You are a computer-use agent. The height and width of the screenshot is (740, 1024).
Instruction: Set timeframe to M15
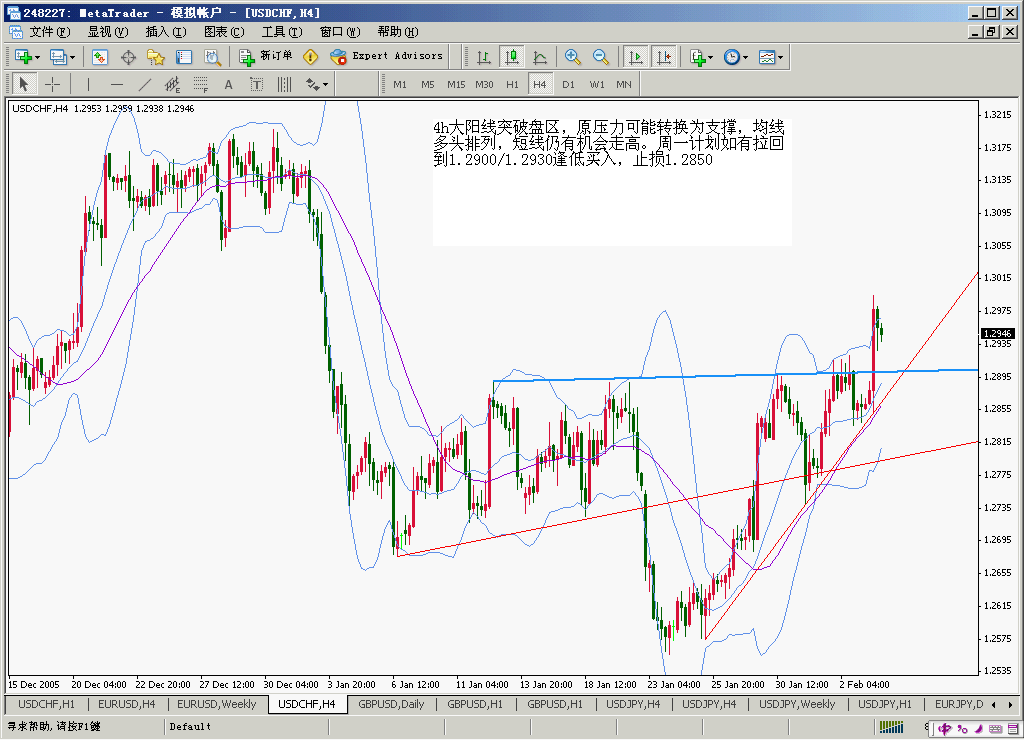click(456, 84)
